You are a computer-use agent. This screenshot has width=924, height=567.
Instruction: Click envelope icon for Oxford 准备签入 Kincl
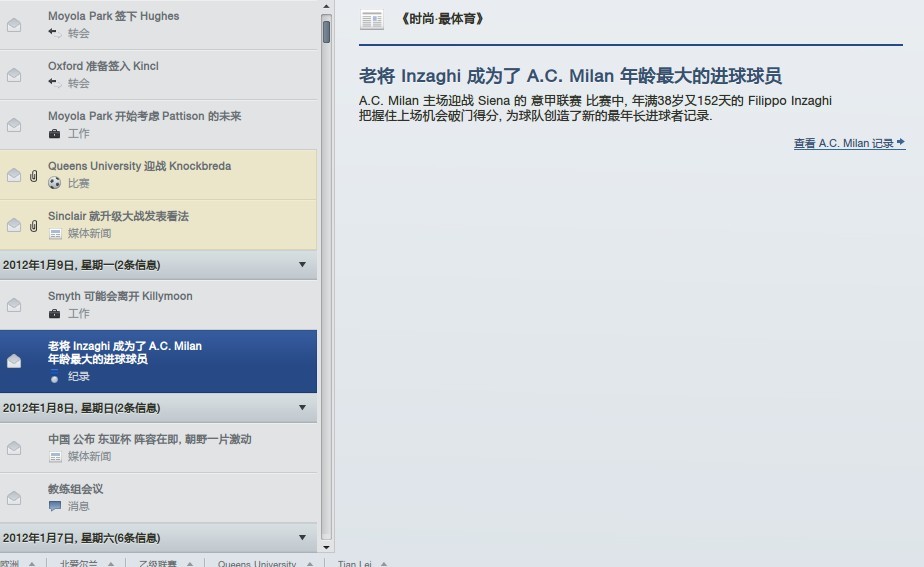pyautogui.click(x=14, y=75)
